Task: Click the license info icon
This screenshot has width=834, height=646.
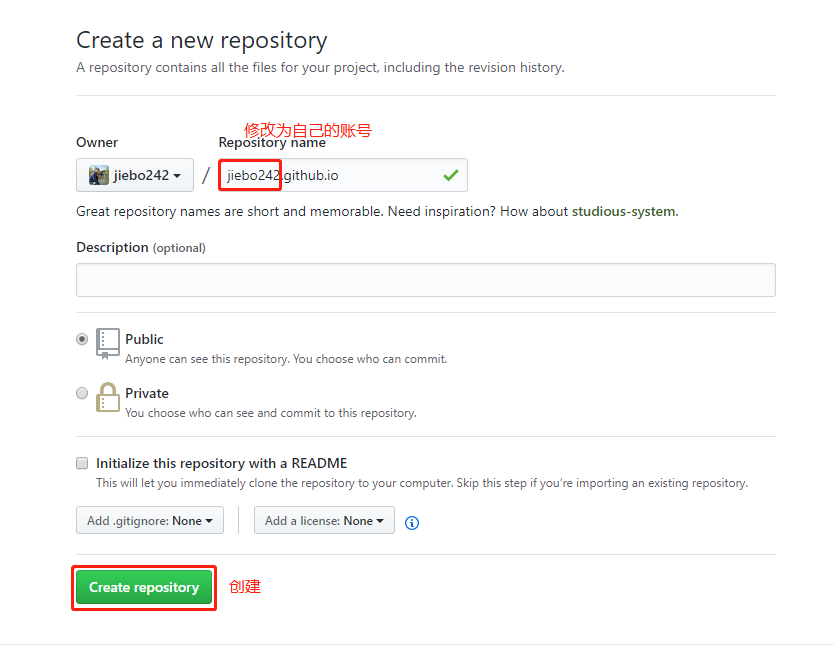Action: tap(412, 523)
